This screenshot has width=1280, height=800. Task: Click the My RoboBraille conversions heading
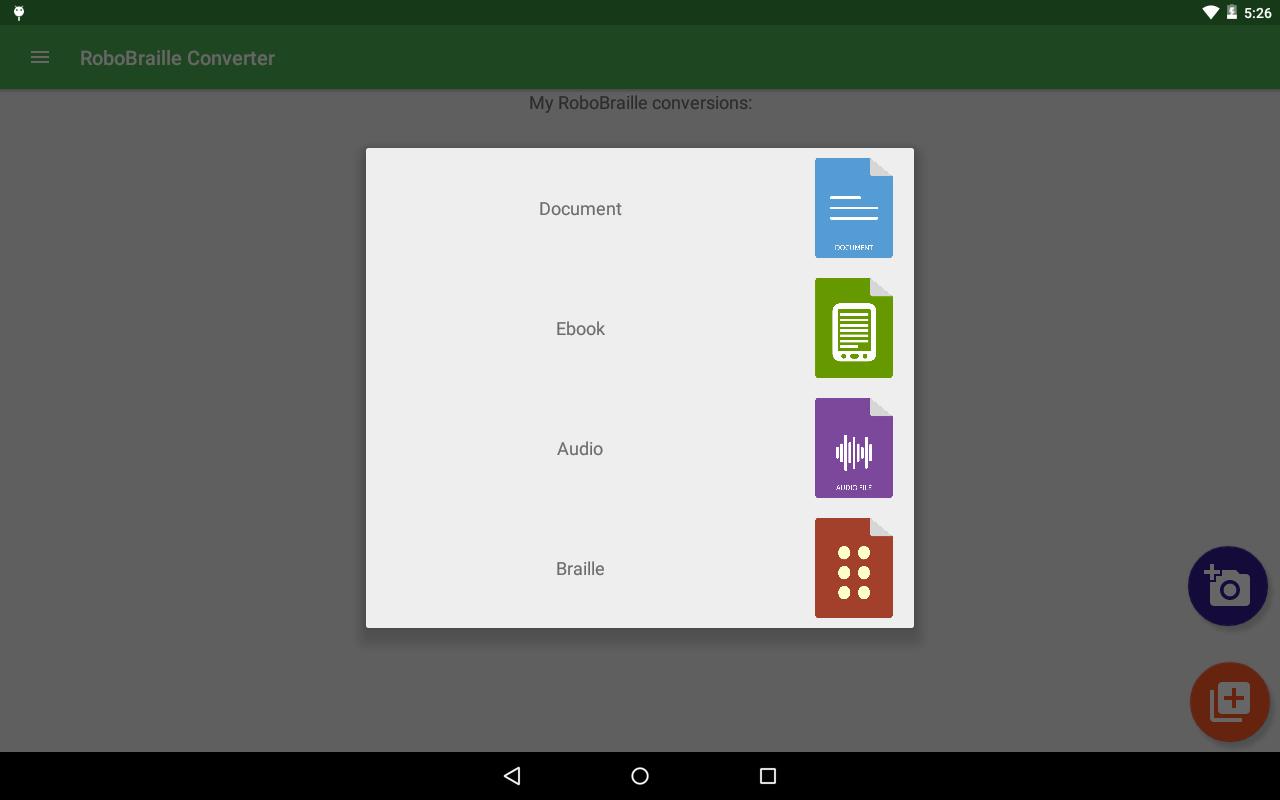[x=640, y=102]
